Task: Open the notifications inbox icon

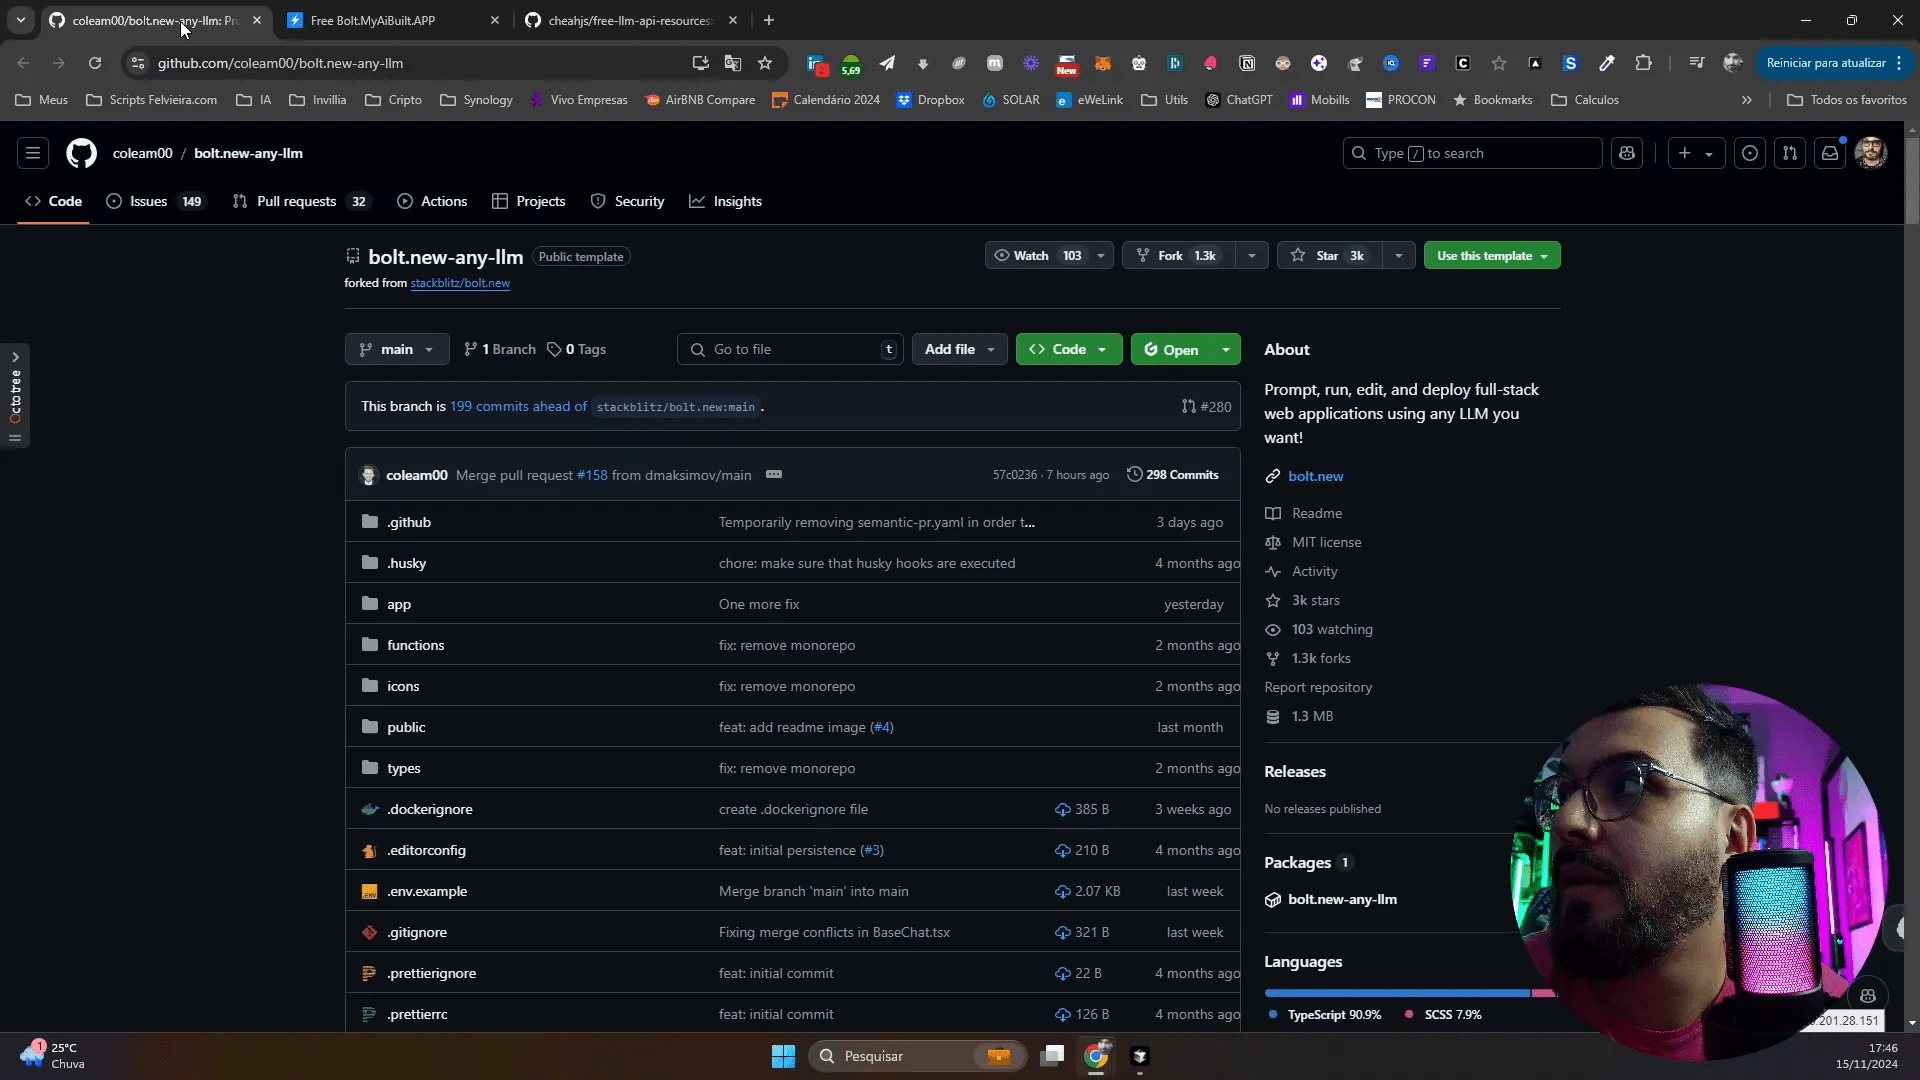Action: 1830,153
